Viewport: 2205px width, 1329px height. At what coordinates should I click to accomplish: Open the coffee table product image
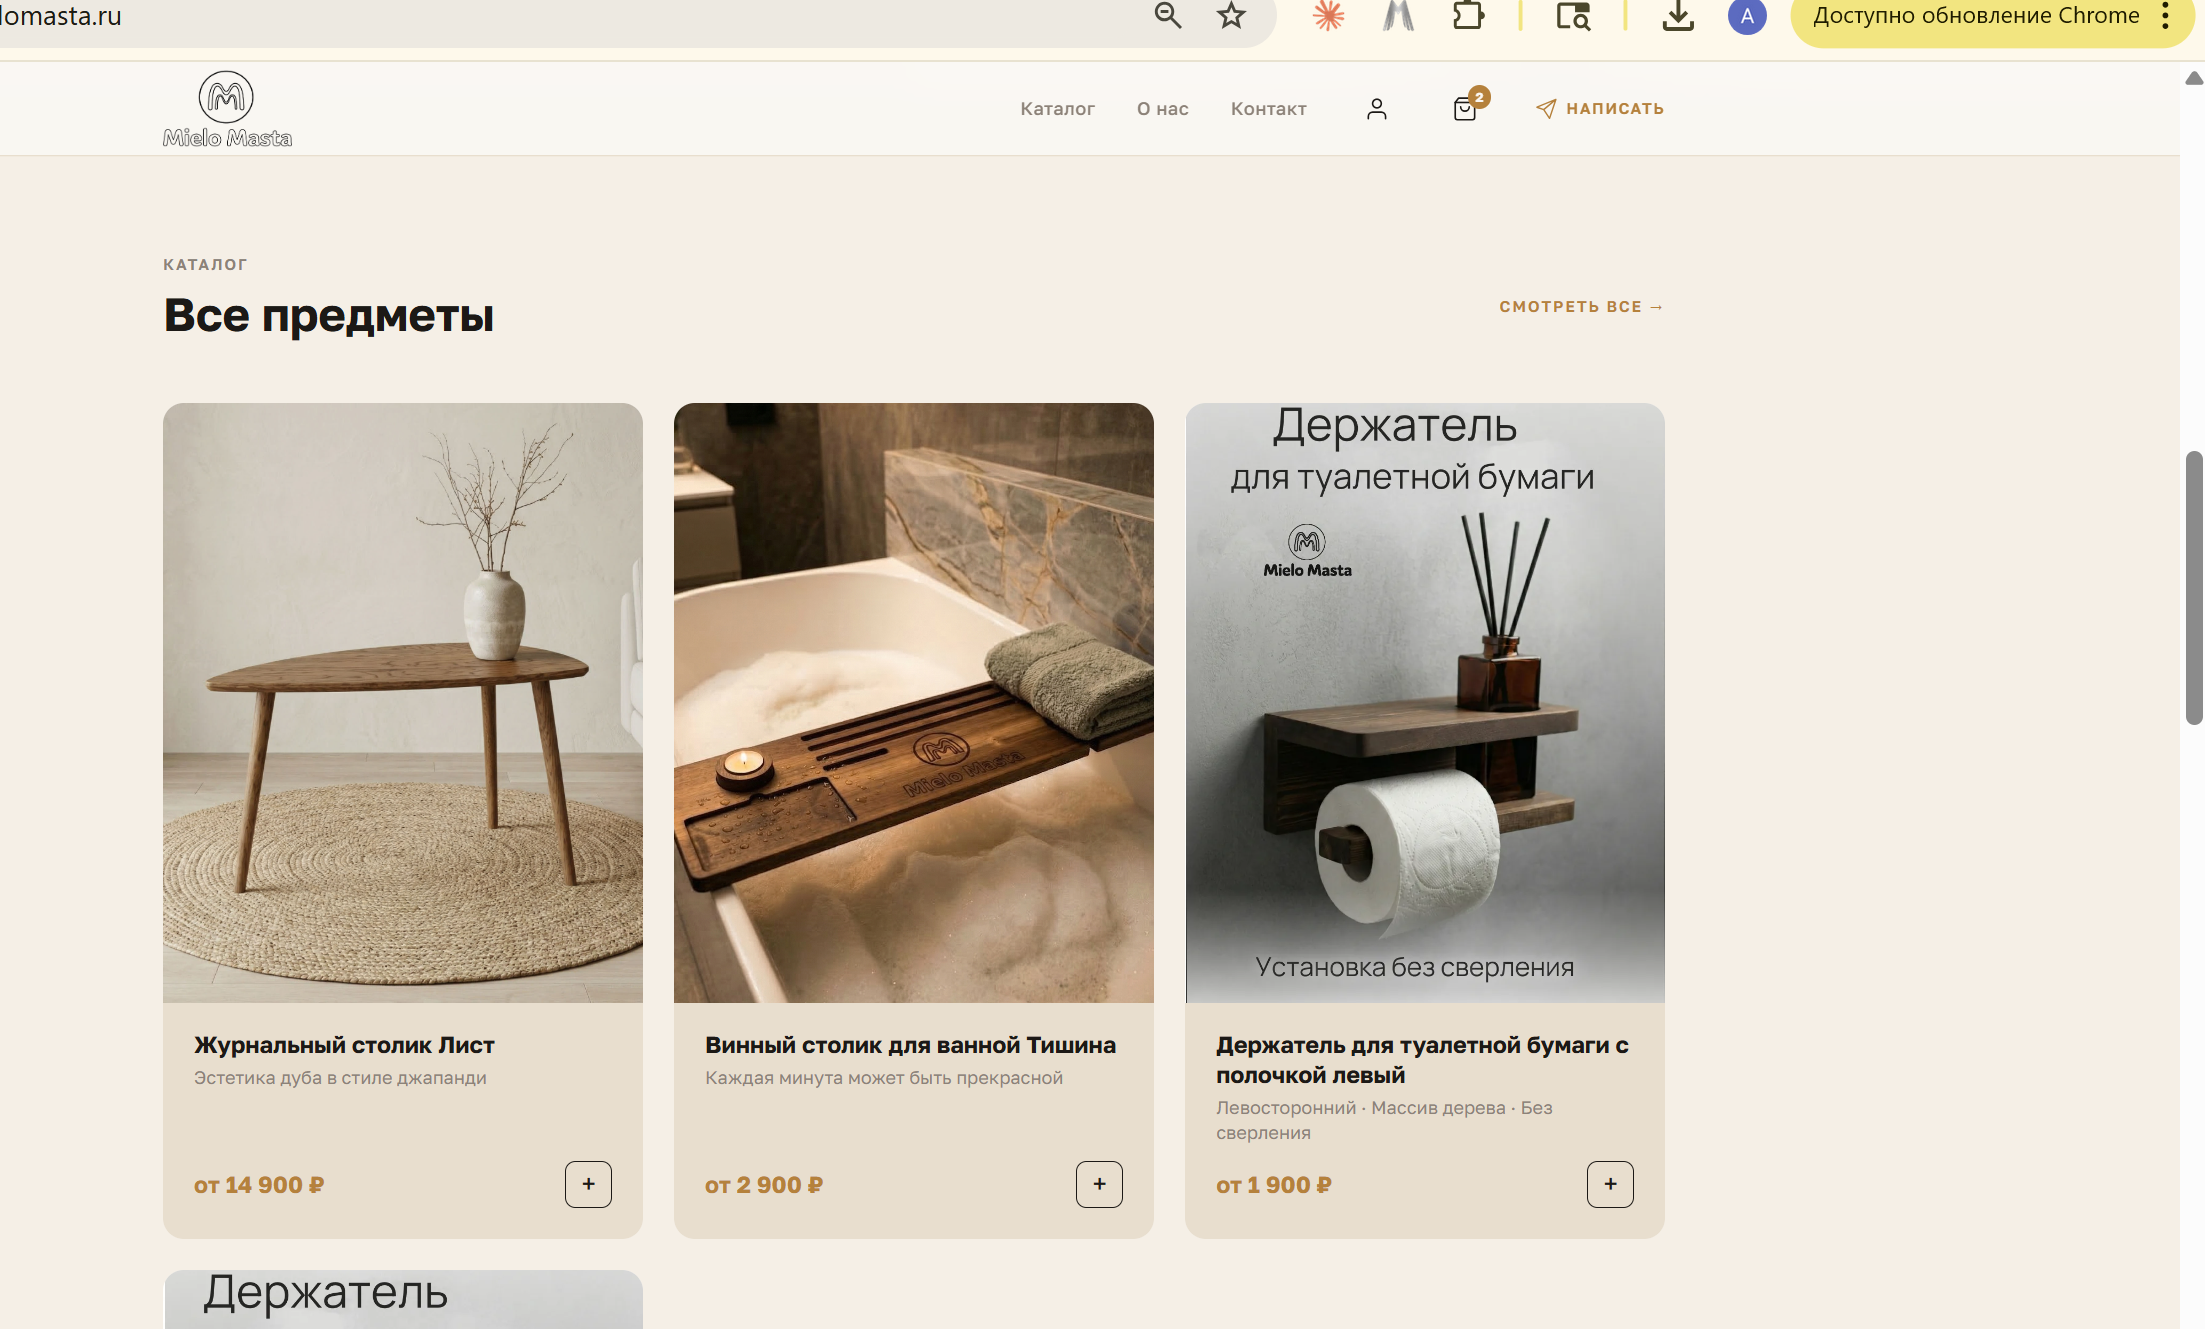pos(403,702)
